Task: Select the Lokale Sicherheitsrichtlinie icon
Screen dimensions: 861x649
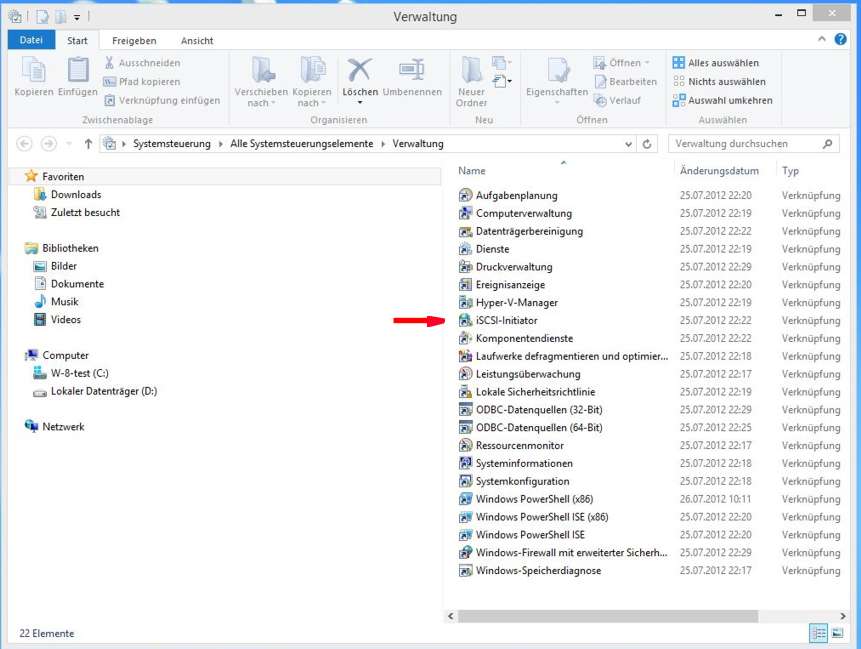Action: (465, 392)
